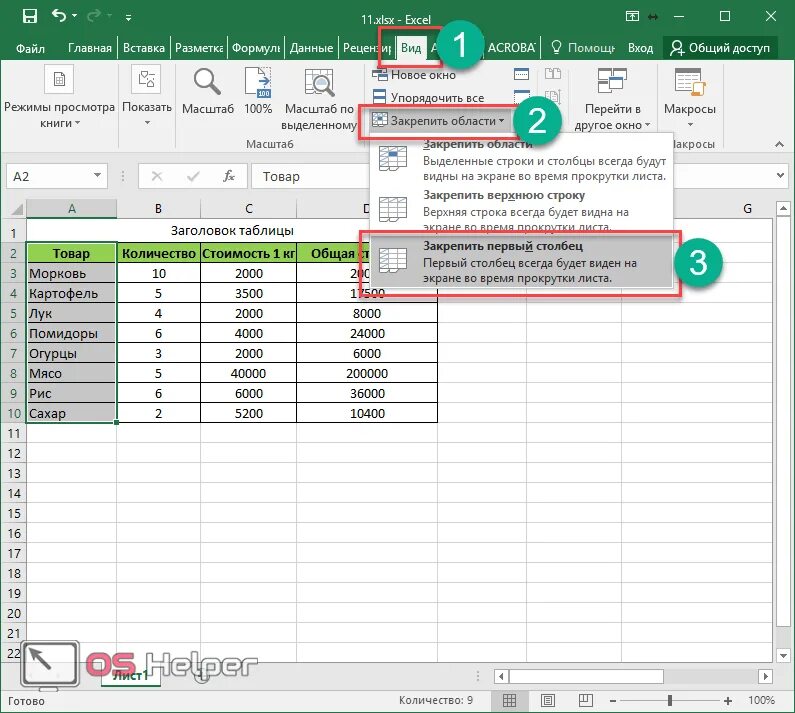Choose Закрепить первый столбец option
Image resolution: width=795 pixels, height=713 pixels.
pos(521,262)
